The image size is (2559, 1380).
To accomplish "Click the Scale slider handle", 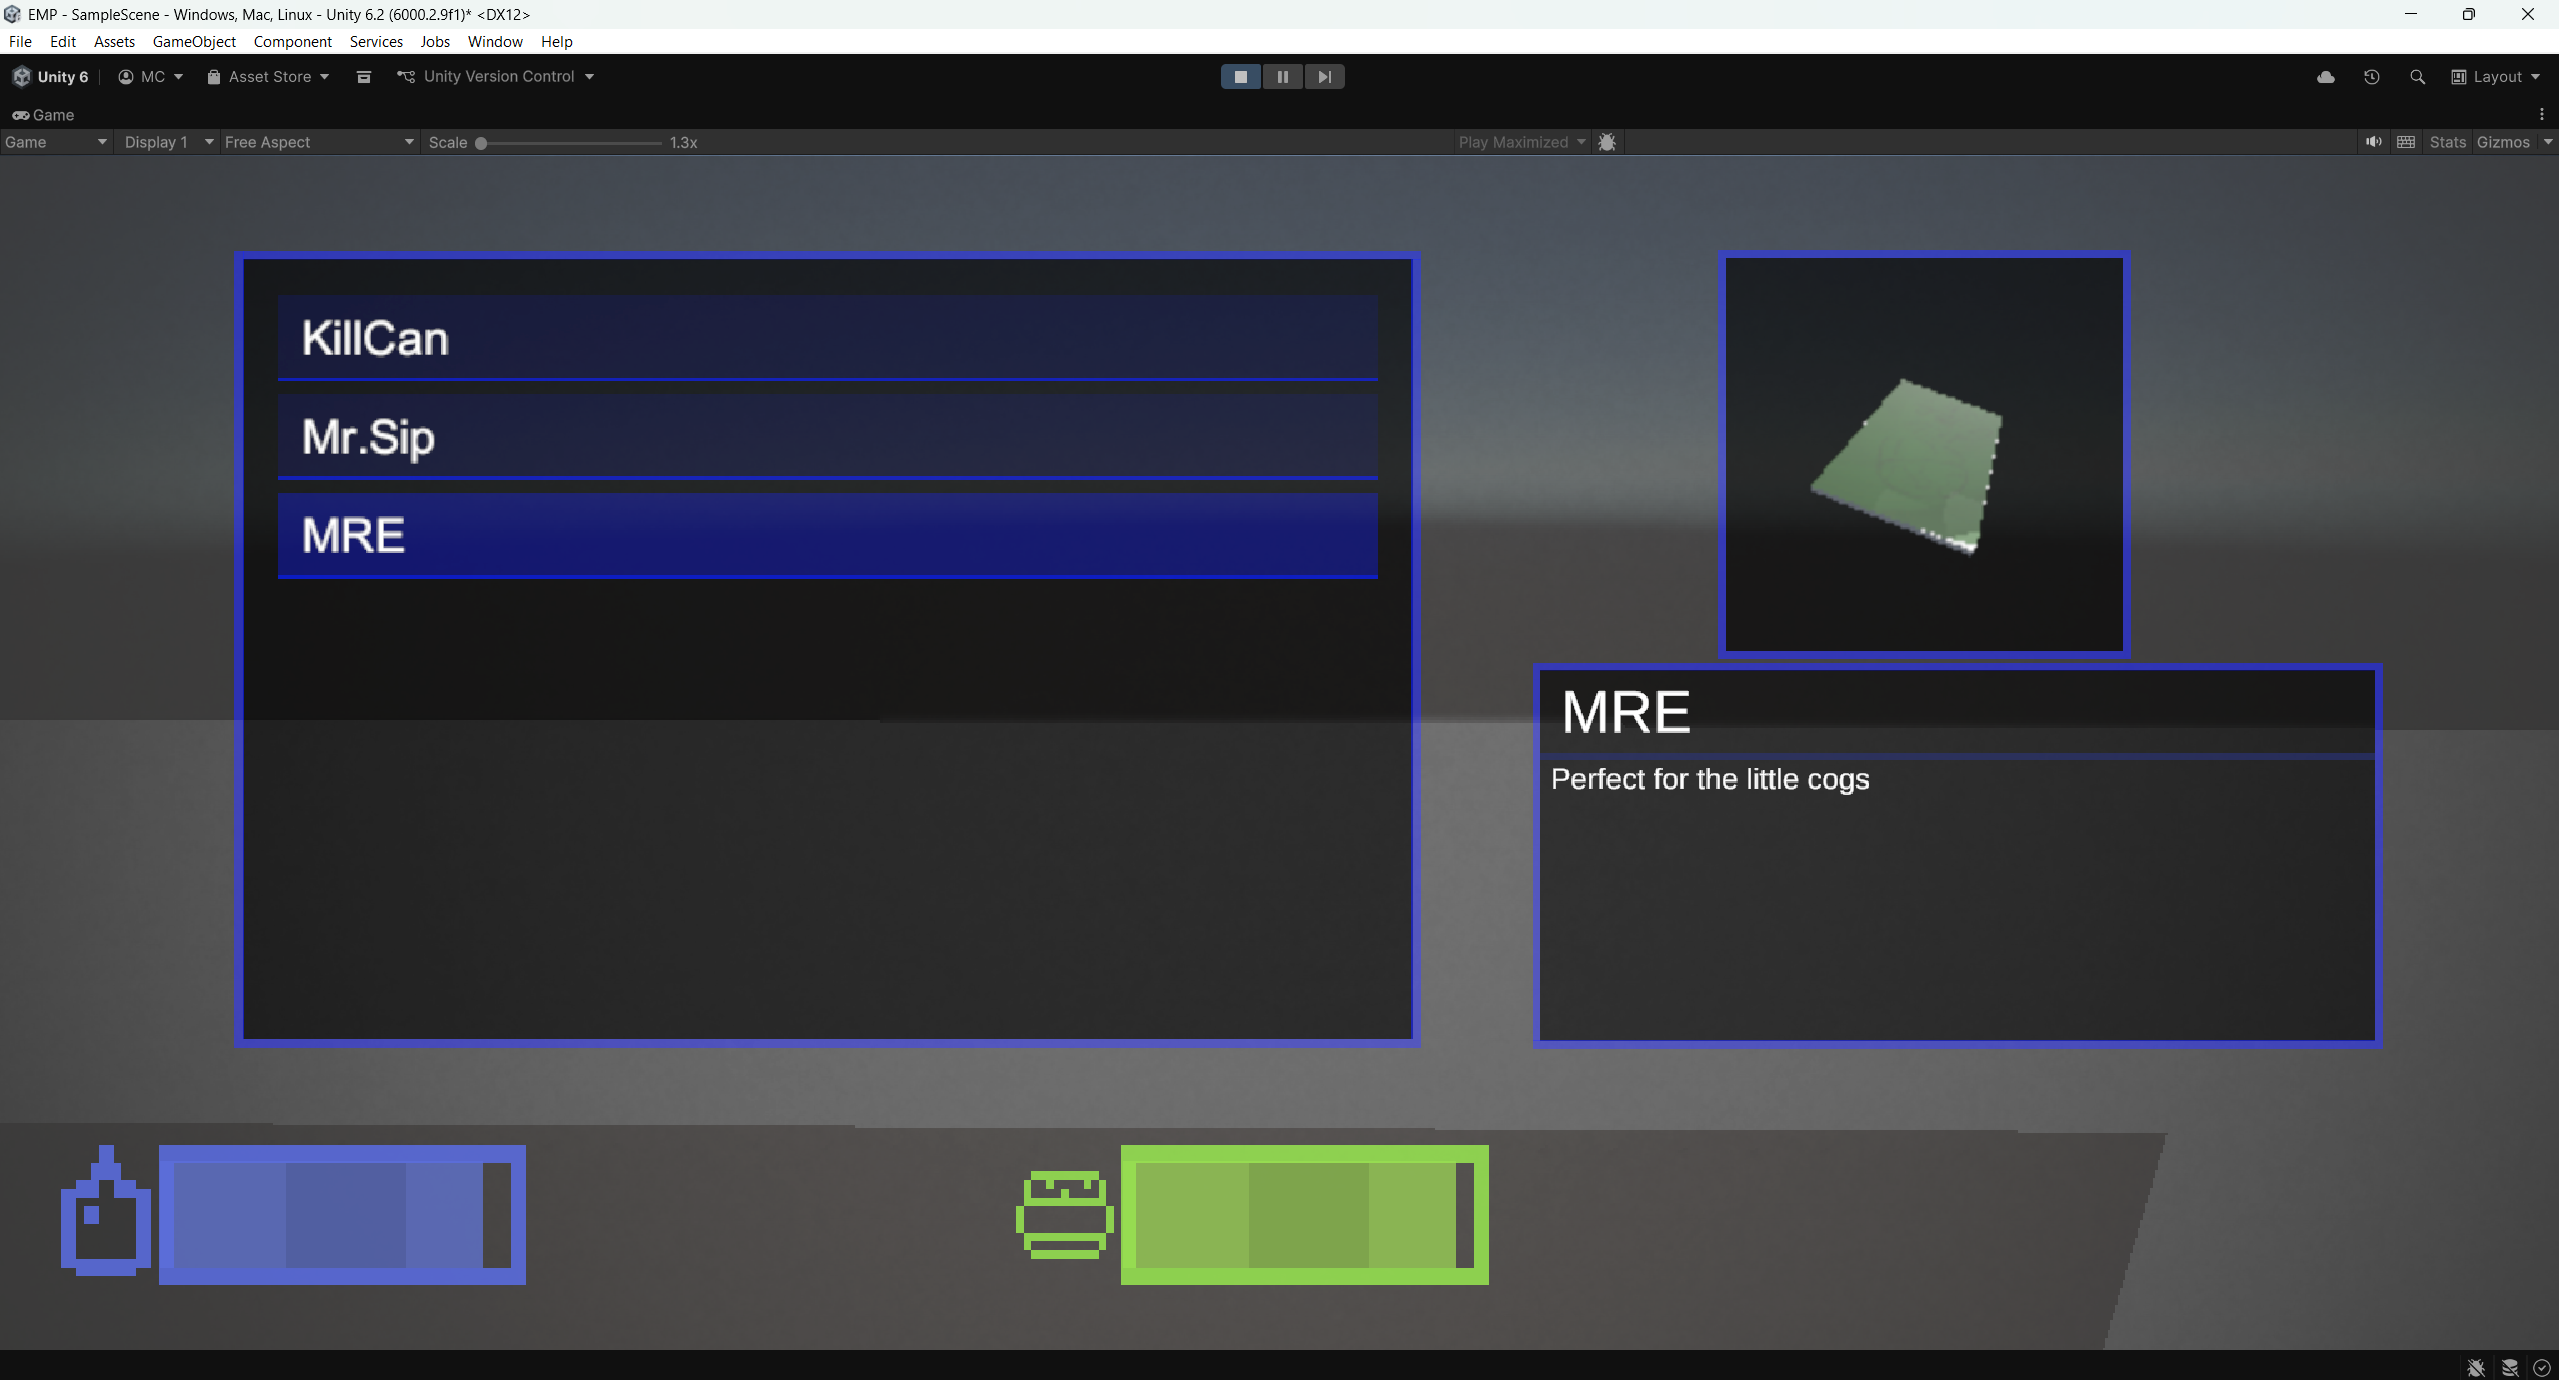I will pos(481,142).
